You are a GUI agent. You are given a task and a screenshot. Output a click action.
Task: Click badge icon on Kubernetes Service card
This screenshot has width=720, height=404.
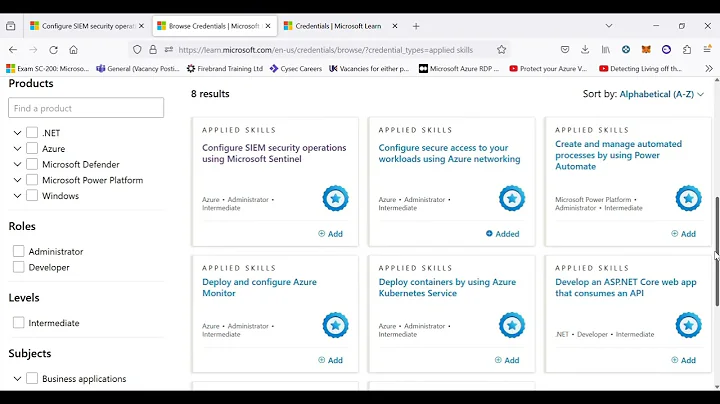(x=512, y=325)
